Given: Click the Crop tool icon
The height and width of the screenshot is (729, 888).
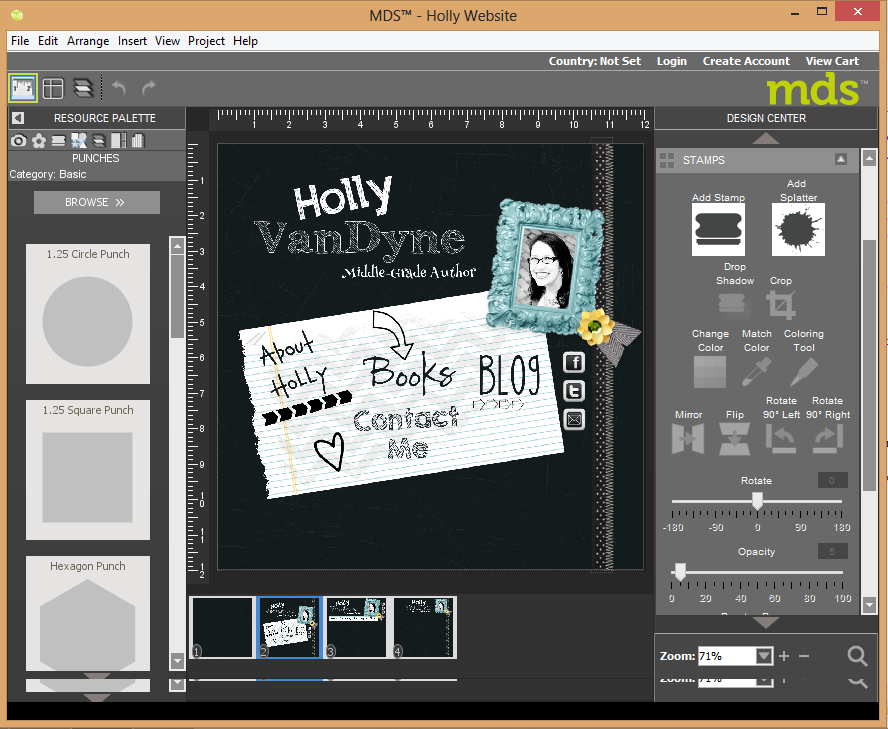Looking at the screenshot, I should pos(781,306).
